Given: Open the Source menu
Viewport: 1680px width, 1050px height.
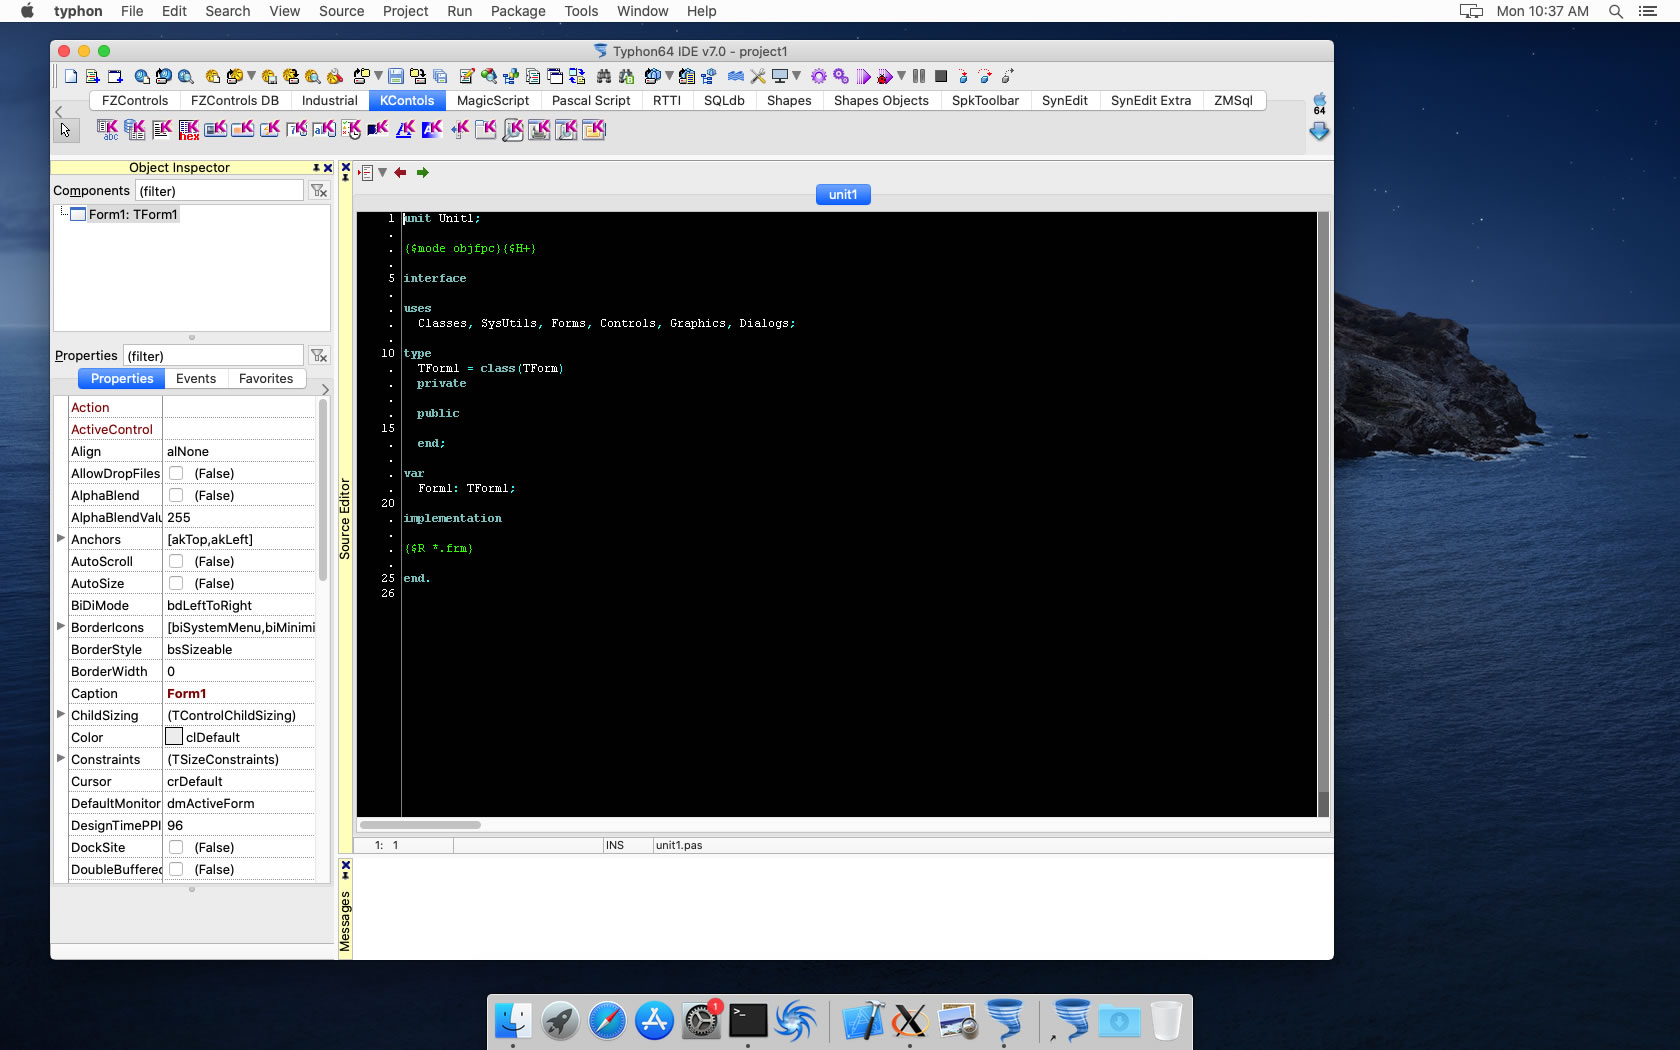Looking at the screenshot, I should click(x=341, y=11).
